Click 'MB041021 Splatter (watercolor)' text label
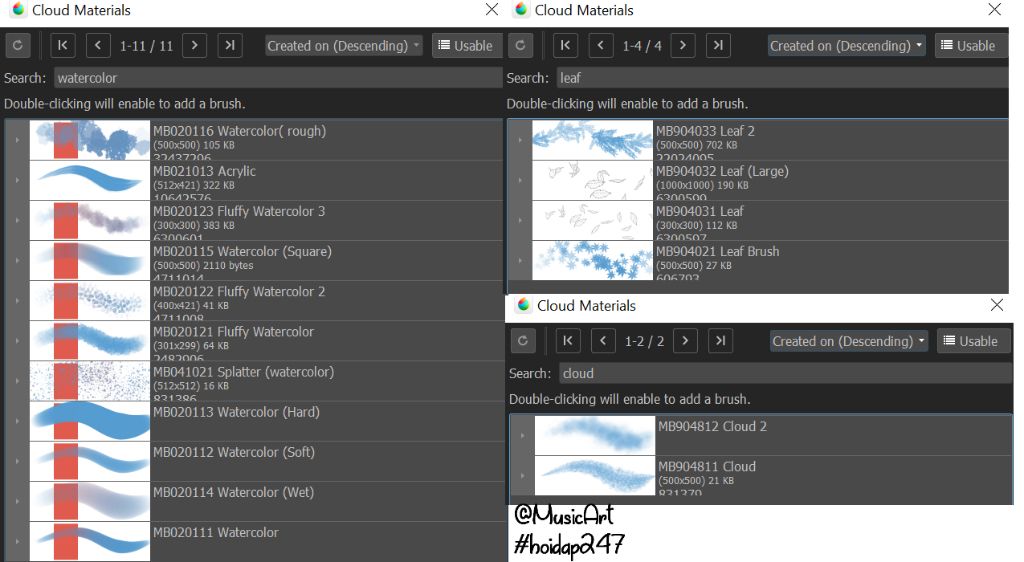The height and width of the screenshot is (562, 1024). 244,372
